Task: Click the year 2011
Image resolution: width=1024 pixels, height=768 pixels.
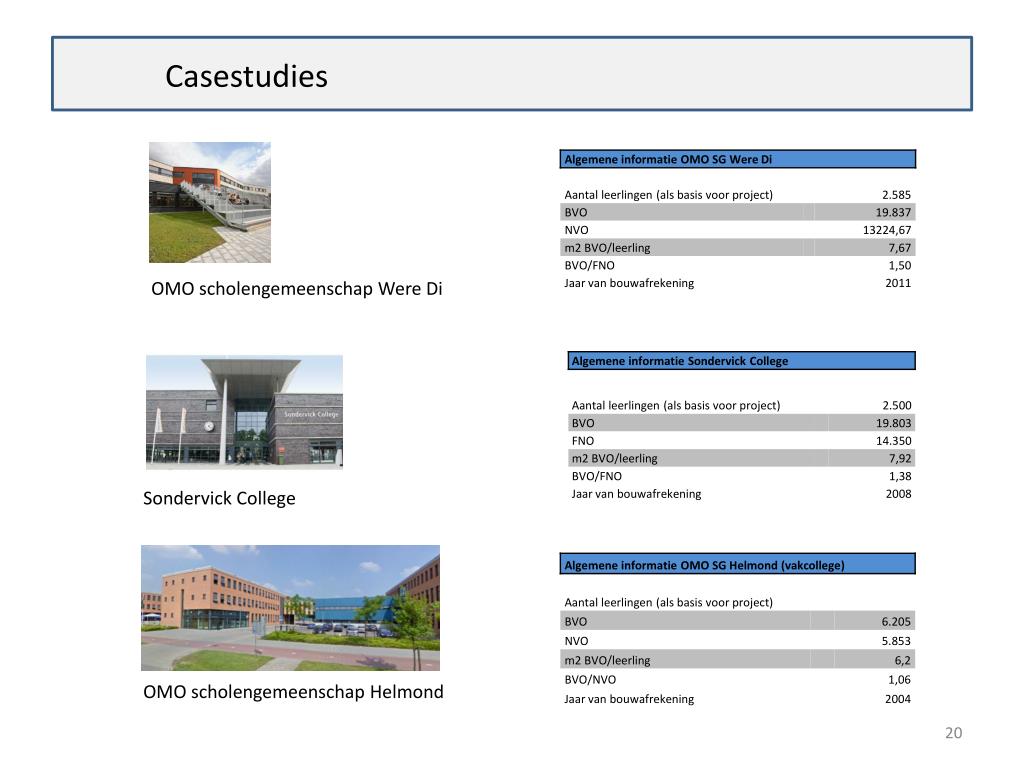Action: pyautogui.click(x=898, y=283)
